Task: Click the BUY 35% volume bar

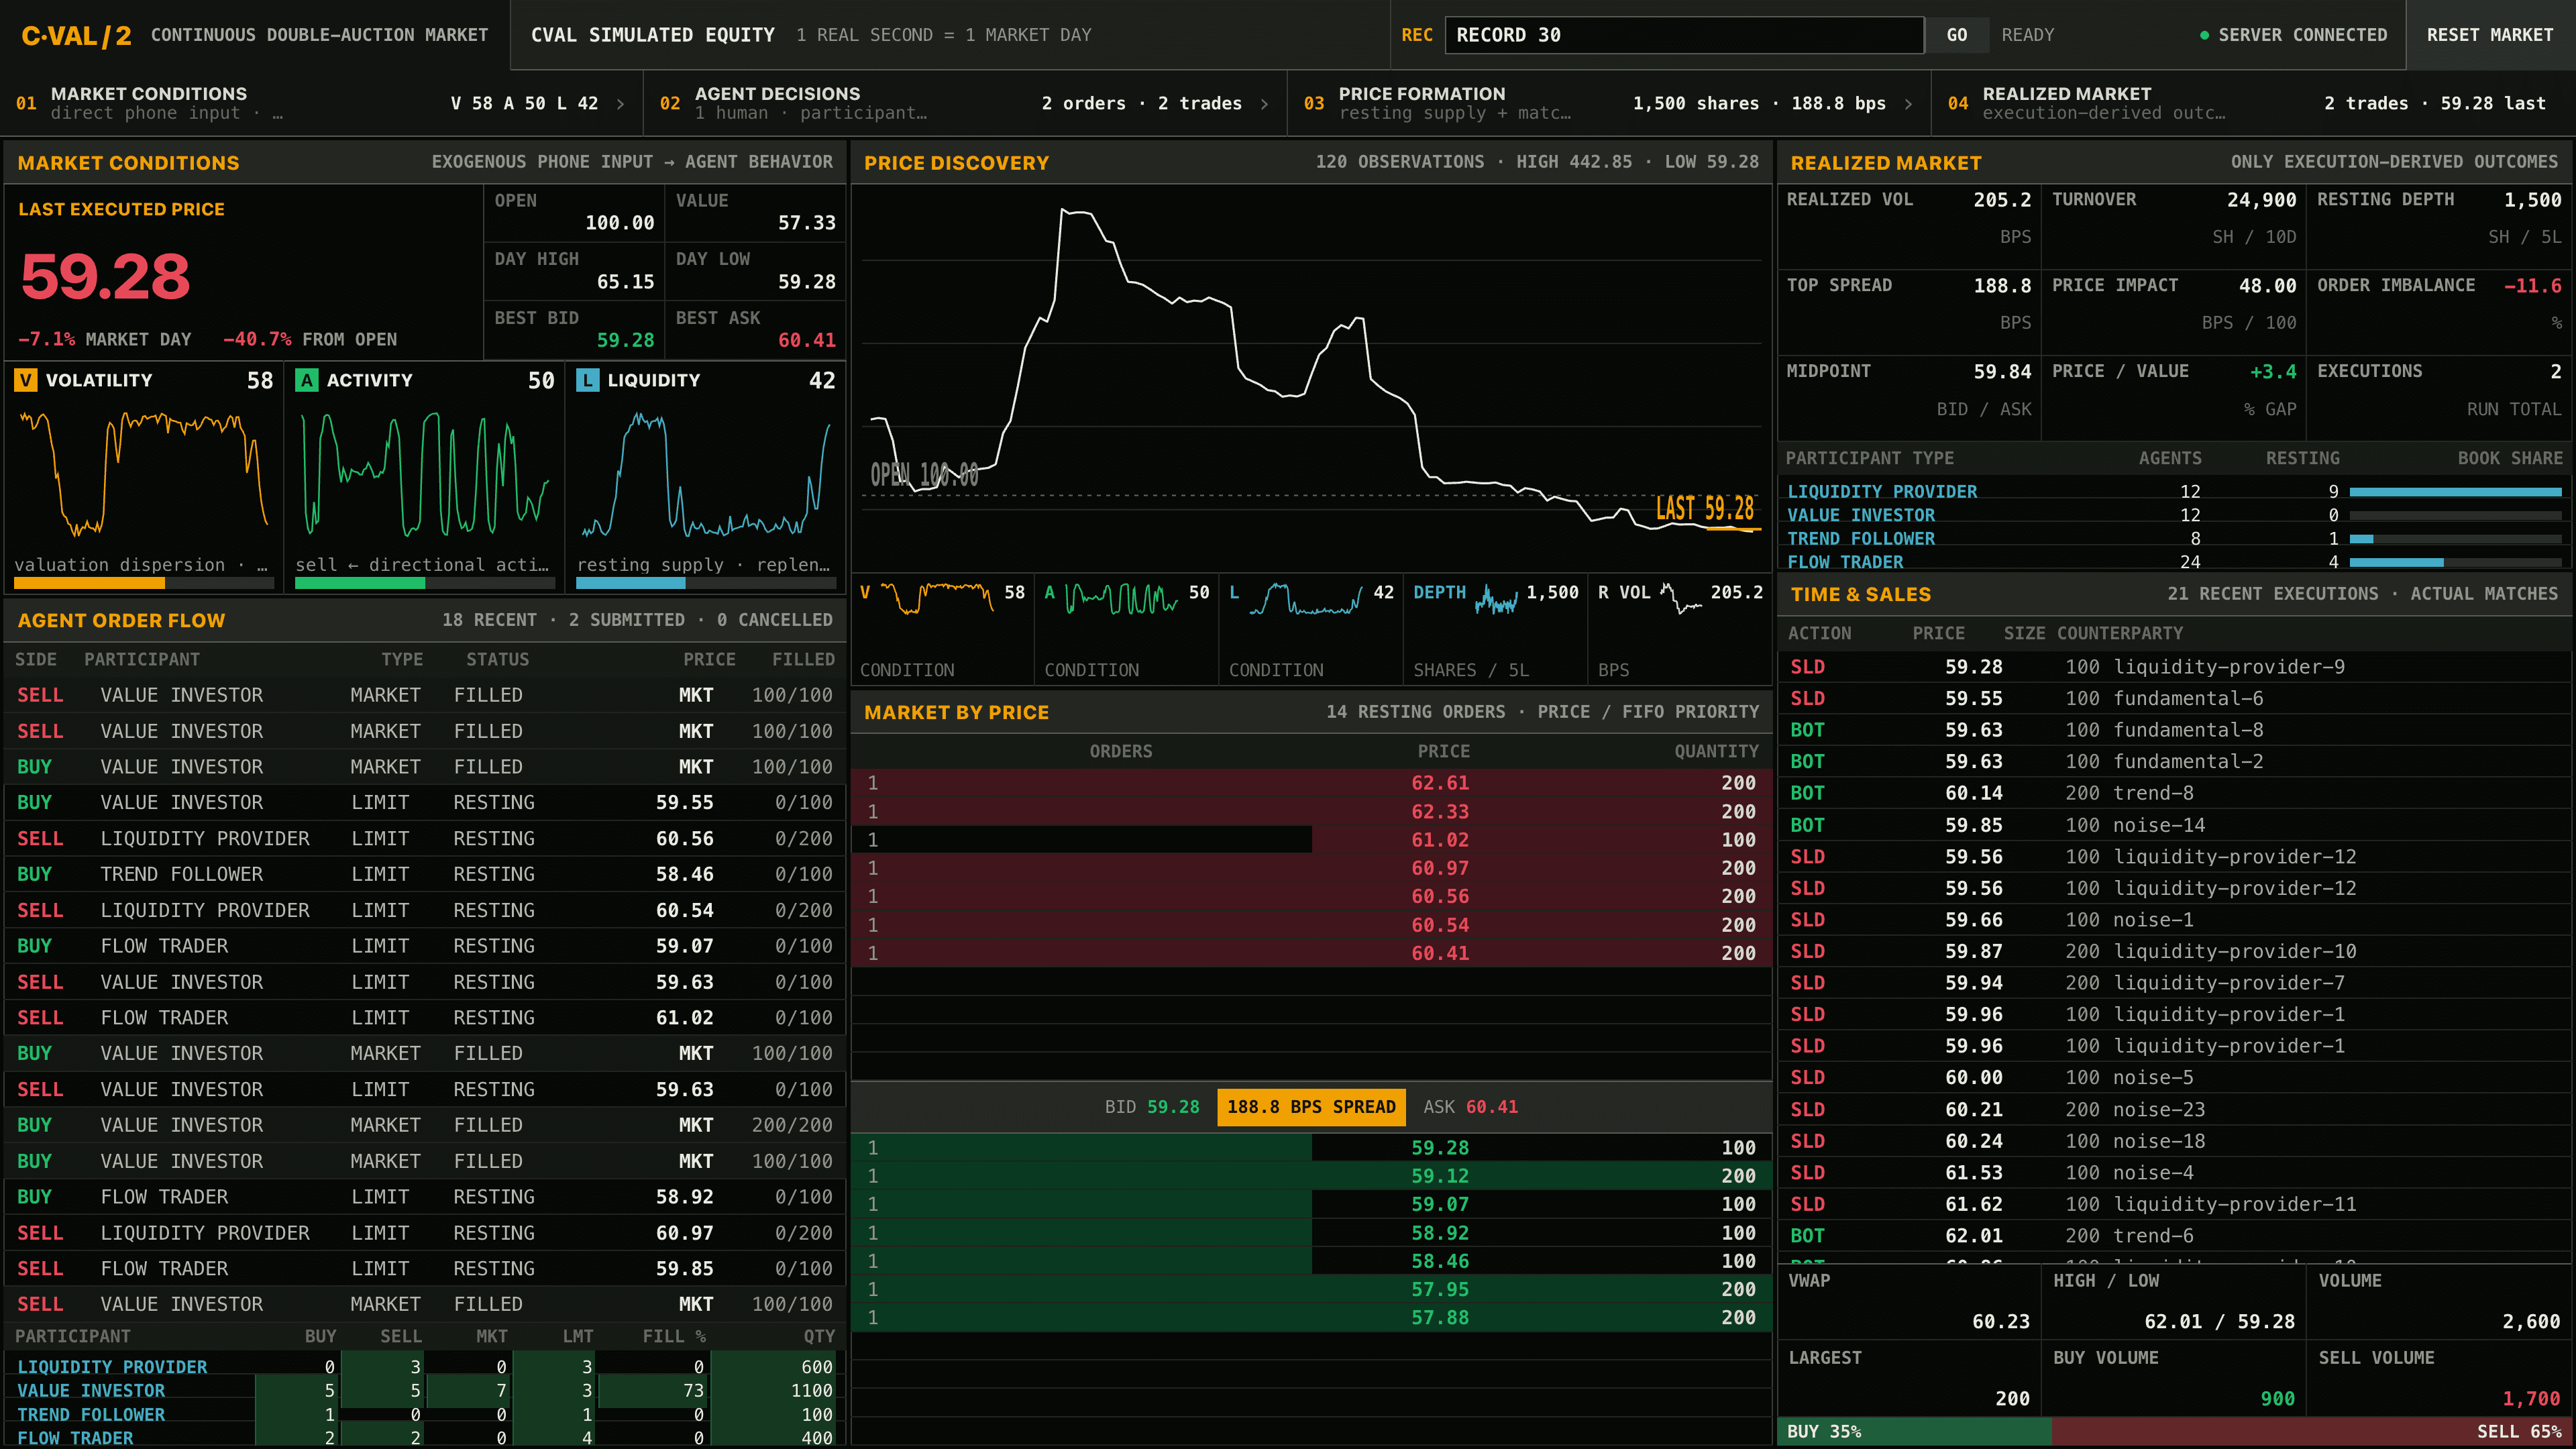Action: coord(1916,1432)
